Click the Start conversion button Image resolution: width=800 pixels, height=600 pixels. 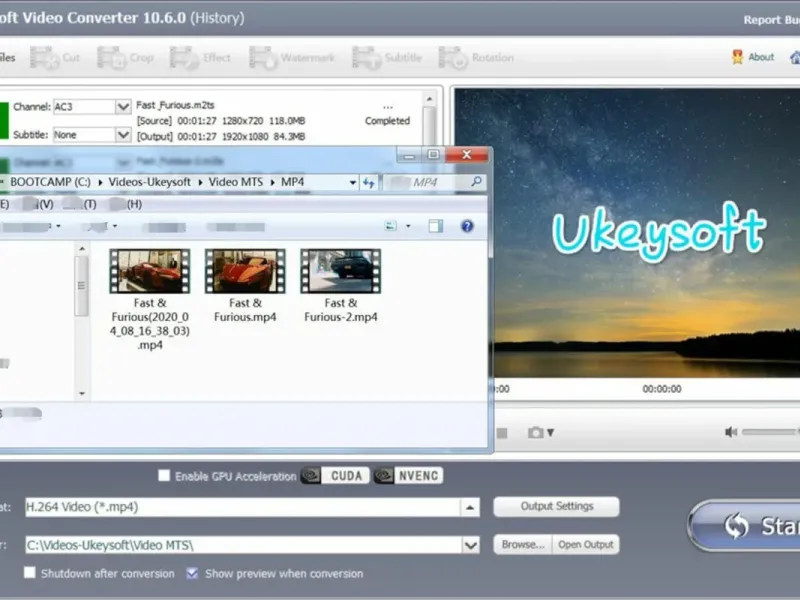[x=745, y=526]
